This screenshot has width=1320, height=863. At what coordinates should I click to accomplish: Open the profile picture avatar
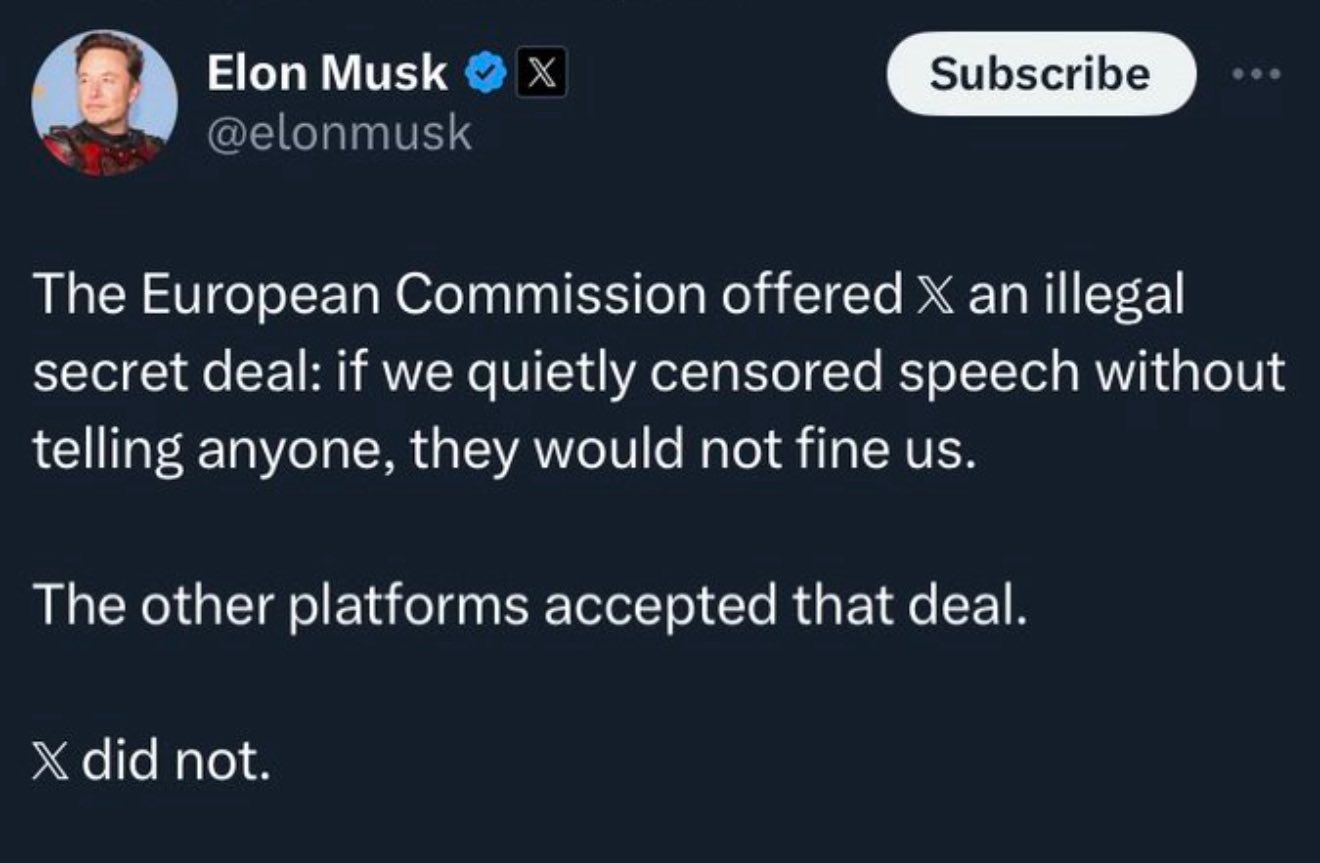pos(104,103)
